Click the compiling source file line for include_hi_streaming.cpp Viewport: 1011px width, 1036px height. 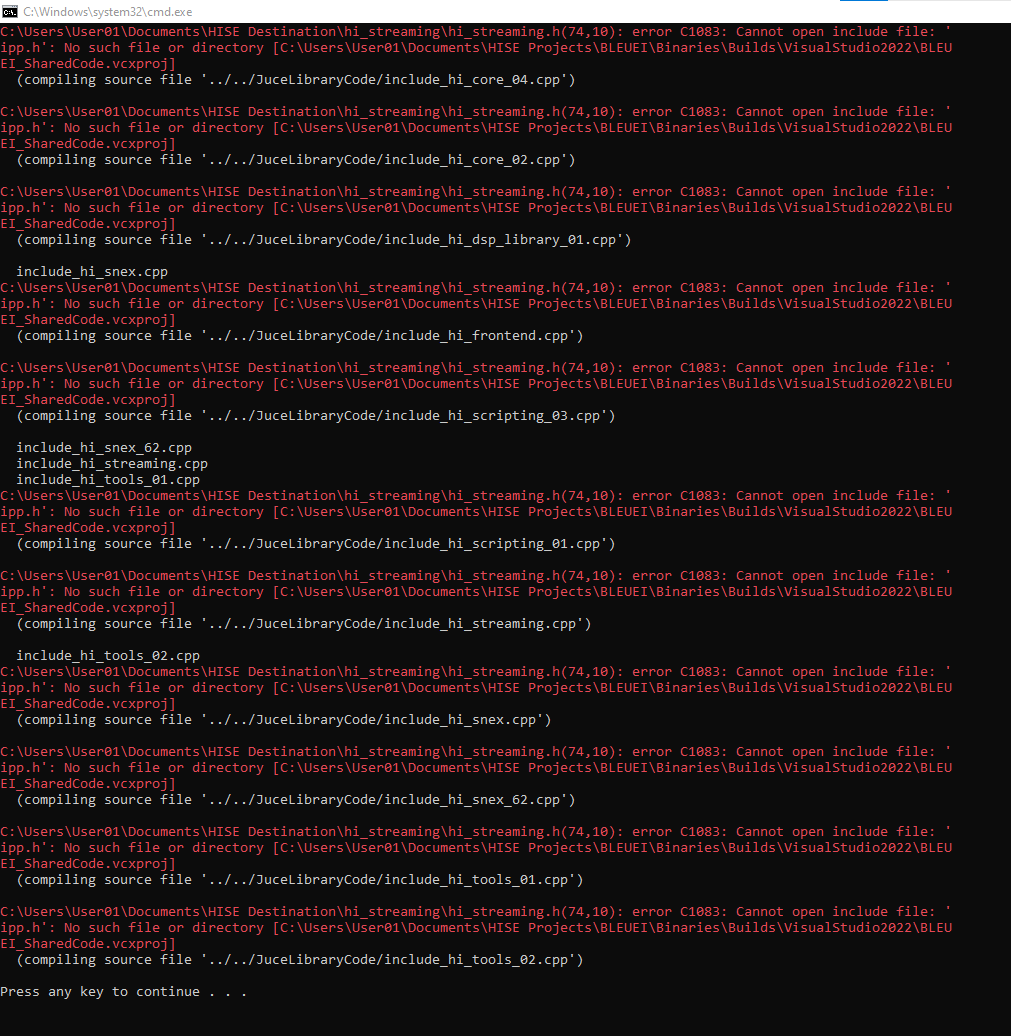[304, 624]
